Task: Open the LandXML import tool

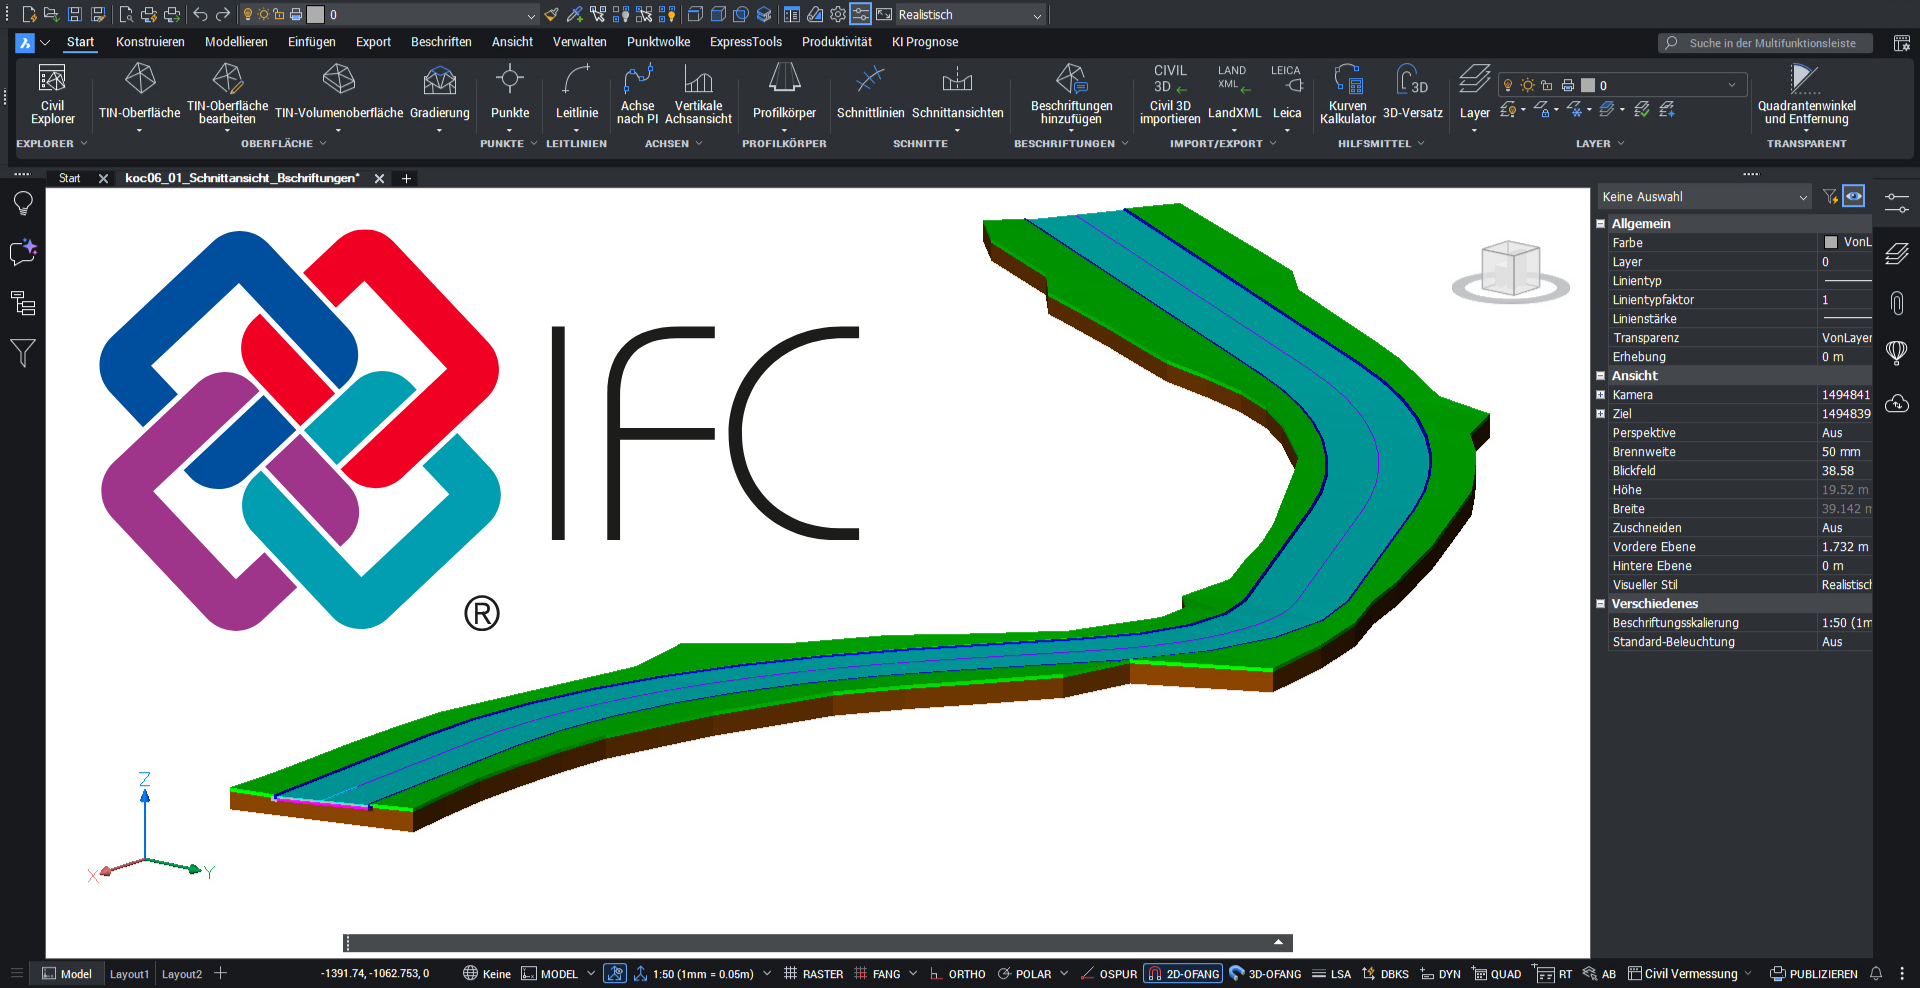Action: coord(1234,94)
